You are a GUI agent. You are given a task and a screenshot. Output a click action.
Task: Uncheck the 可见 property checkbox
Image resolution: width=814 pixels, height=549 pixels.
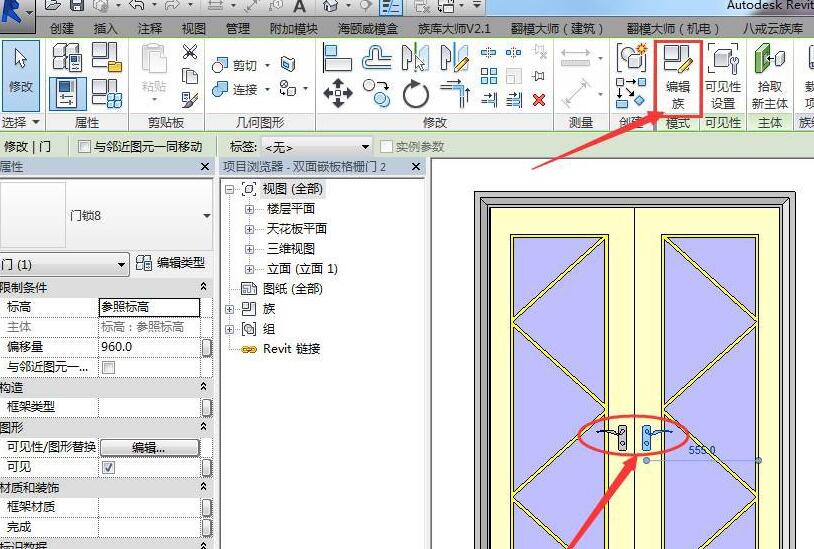pyautogui.click(x=108, y=467)
